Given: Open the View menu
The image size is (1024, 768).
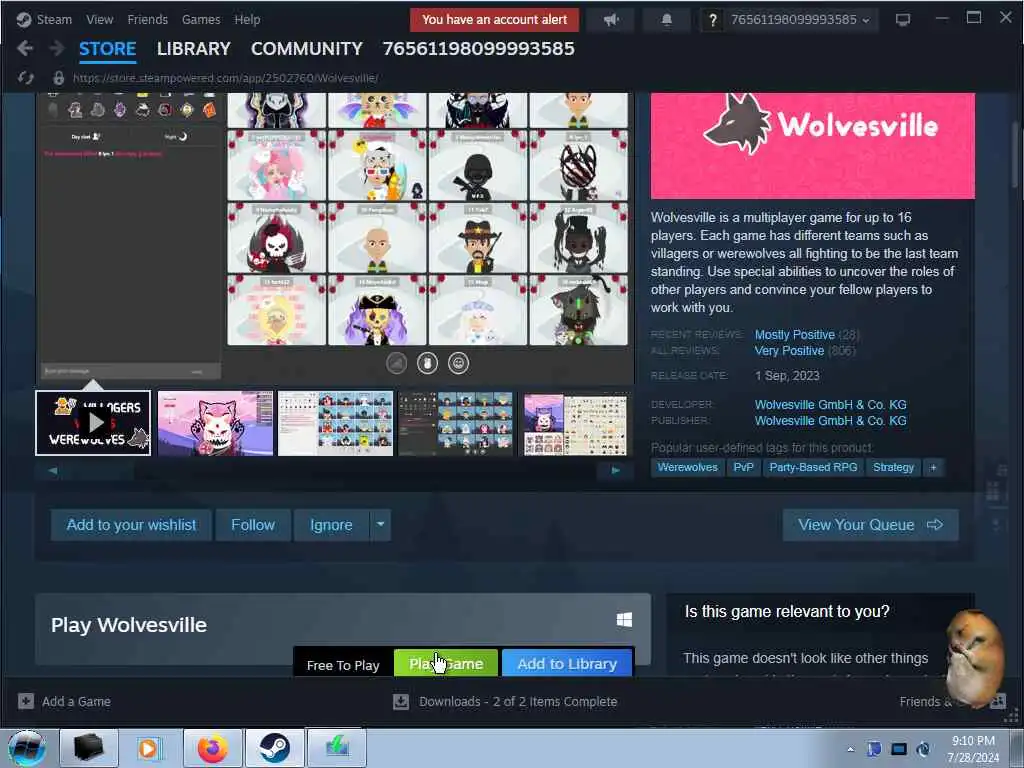Looking at the screenshot, I should pos(100,20).
